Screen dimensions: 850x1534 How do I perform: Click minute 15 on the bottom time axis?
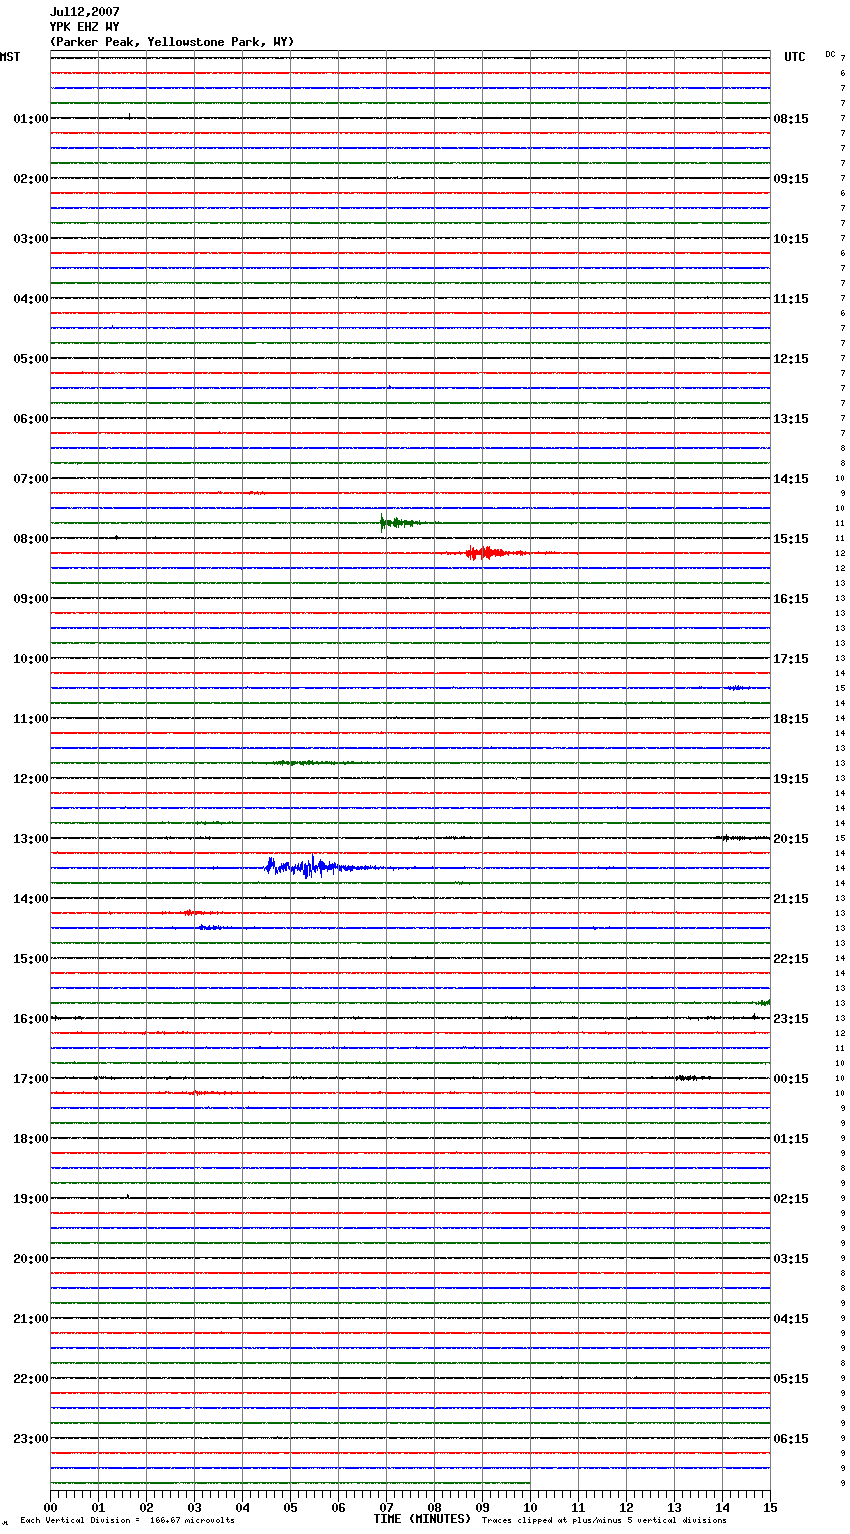click(x=770, y=1506)
